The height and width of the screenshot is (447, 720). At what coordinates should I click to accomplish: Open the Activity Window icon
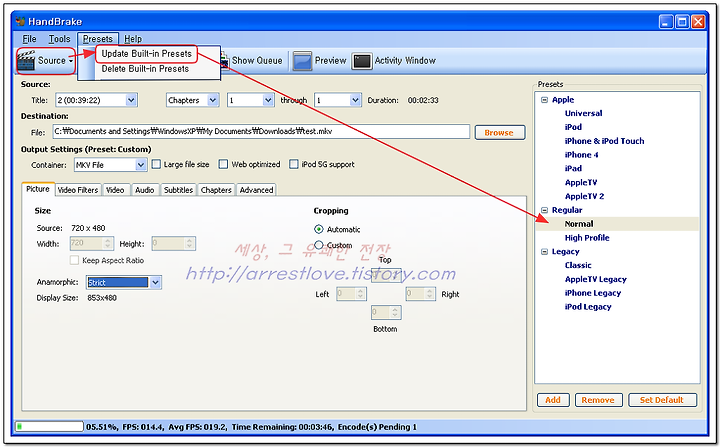click(361, 61)
